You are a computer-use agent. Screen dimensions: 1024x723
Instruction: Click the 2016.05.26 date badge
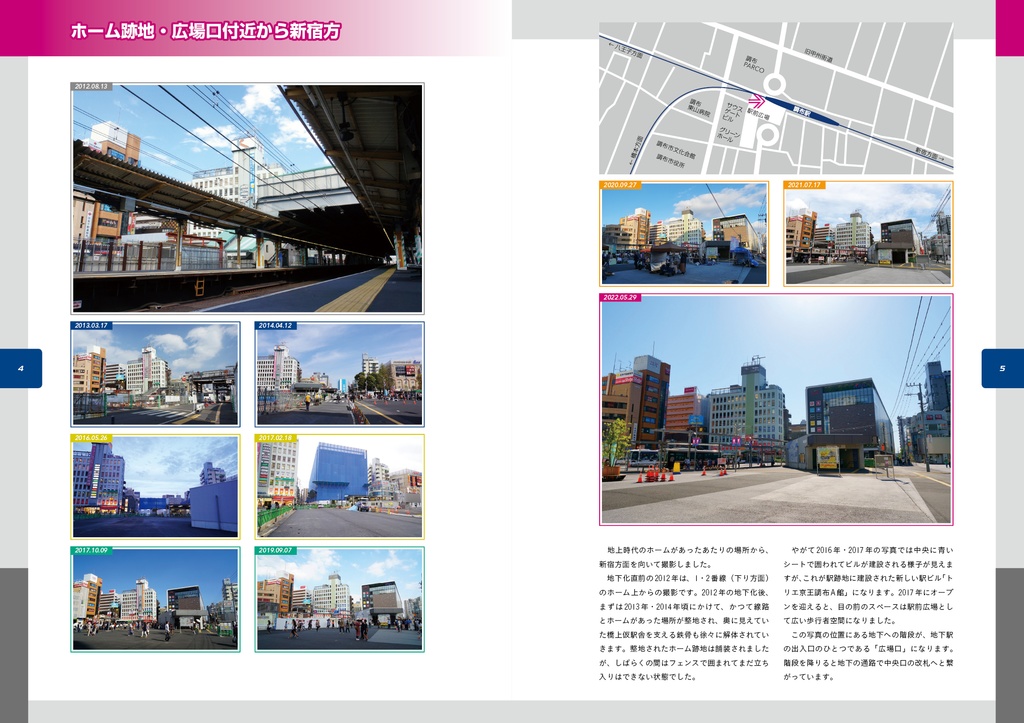91,435
